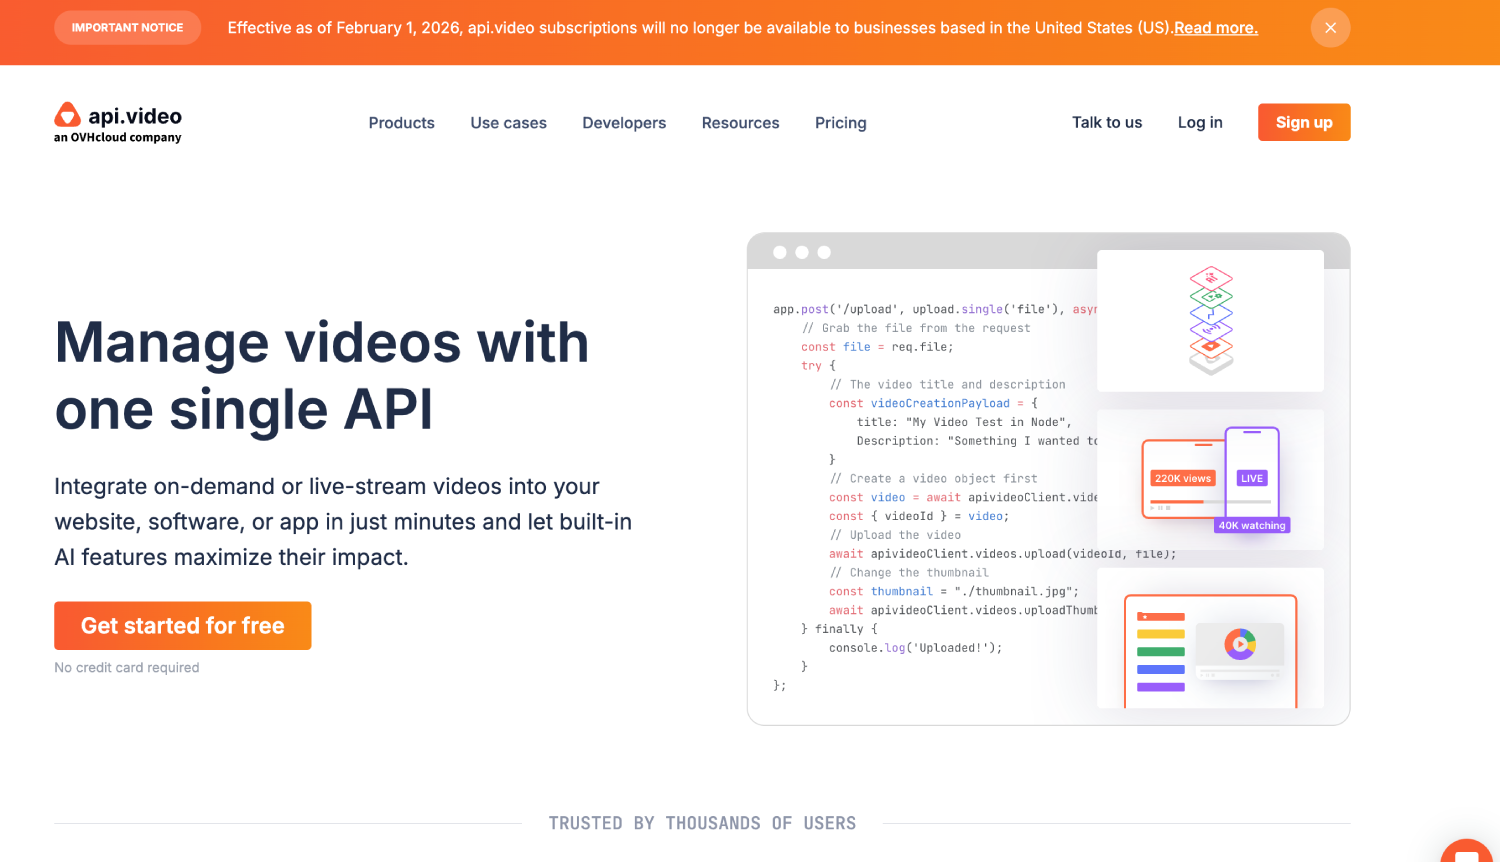The image size is (1500, 862).
Task: Open the Resources menu
Action: [x=741, y=123]
